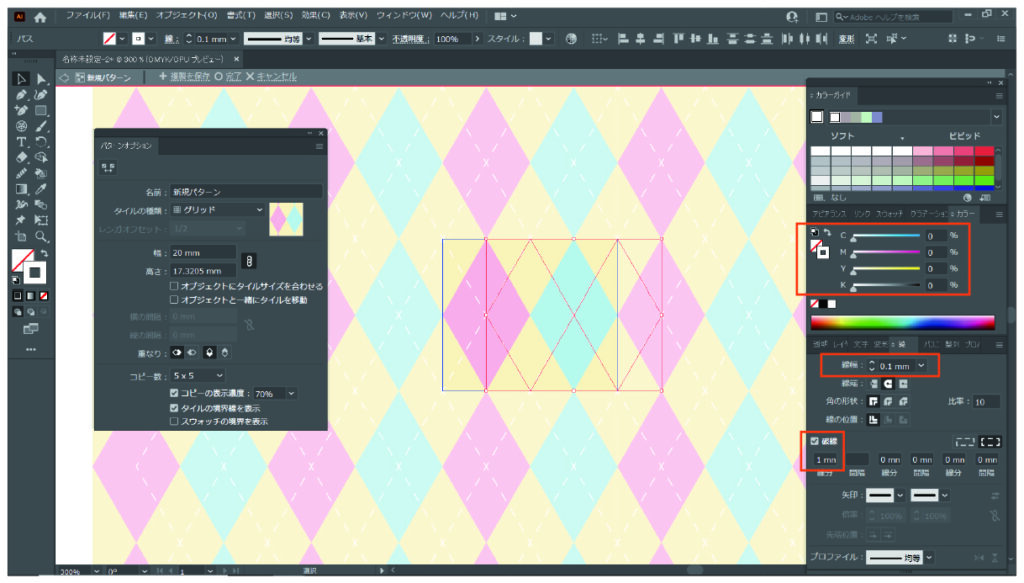The image size is (1024, 583).
Task: Click the Pattern Tile tool icon
Action: (108, 168)
